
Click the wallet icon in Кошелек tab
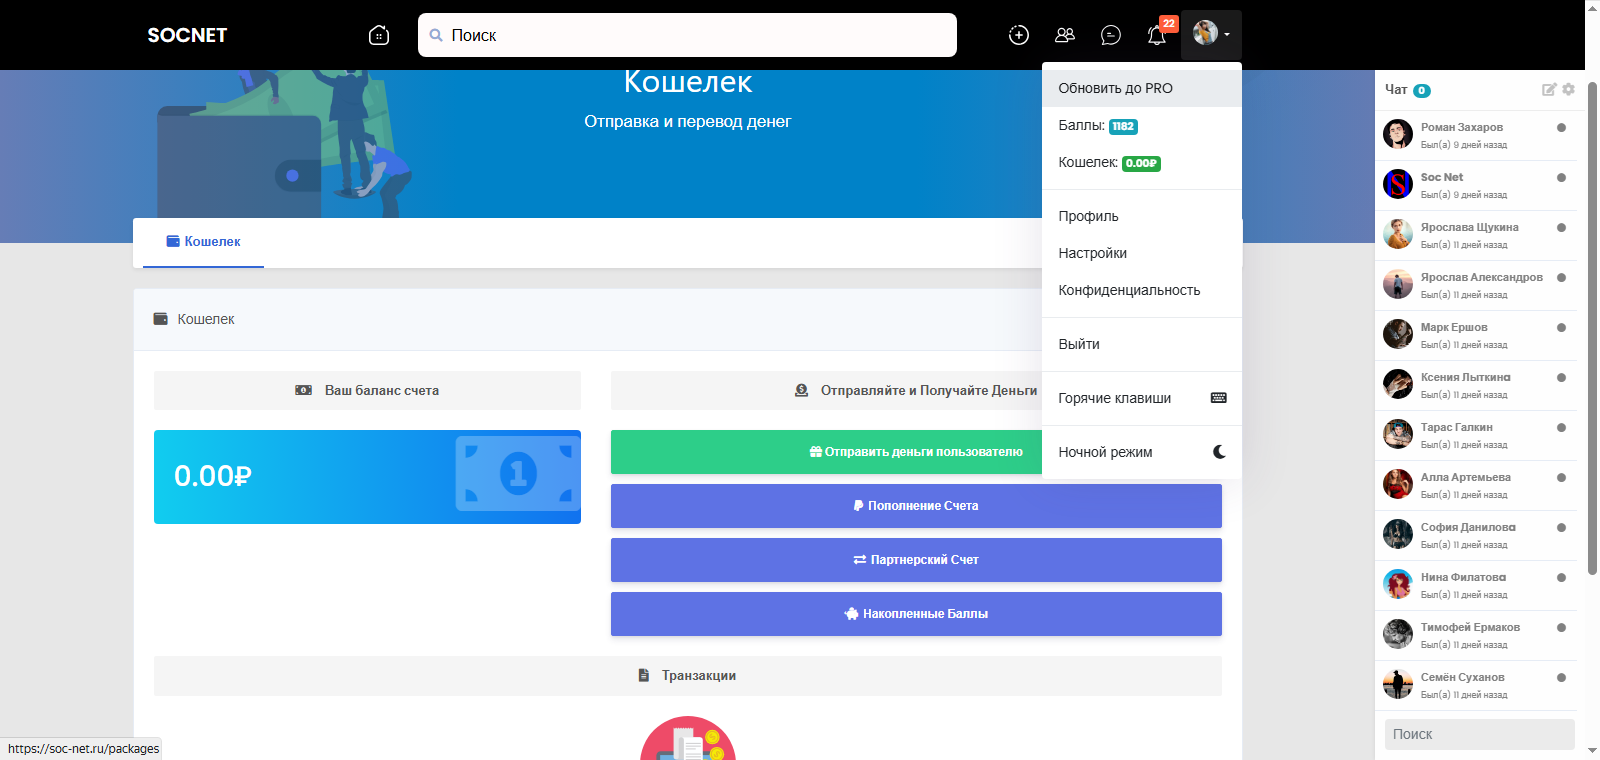tap(173, 241)
